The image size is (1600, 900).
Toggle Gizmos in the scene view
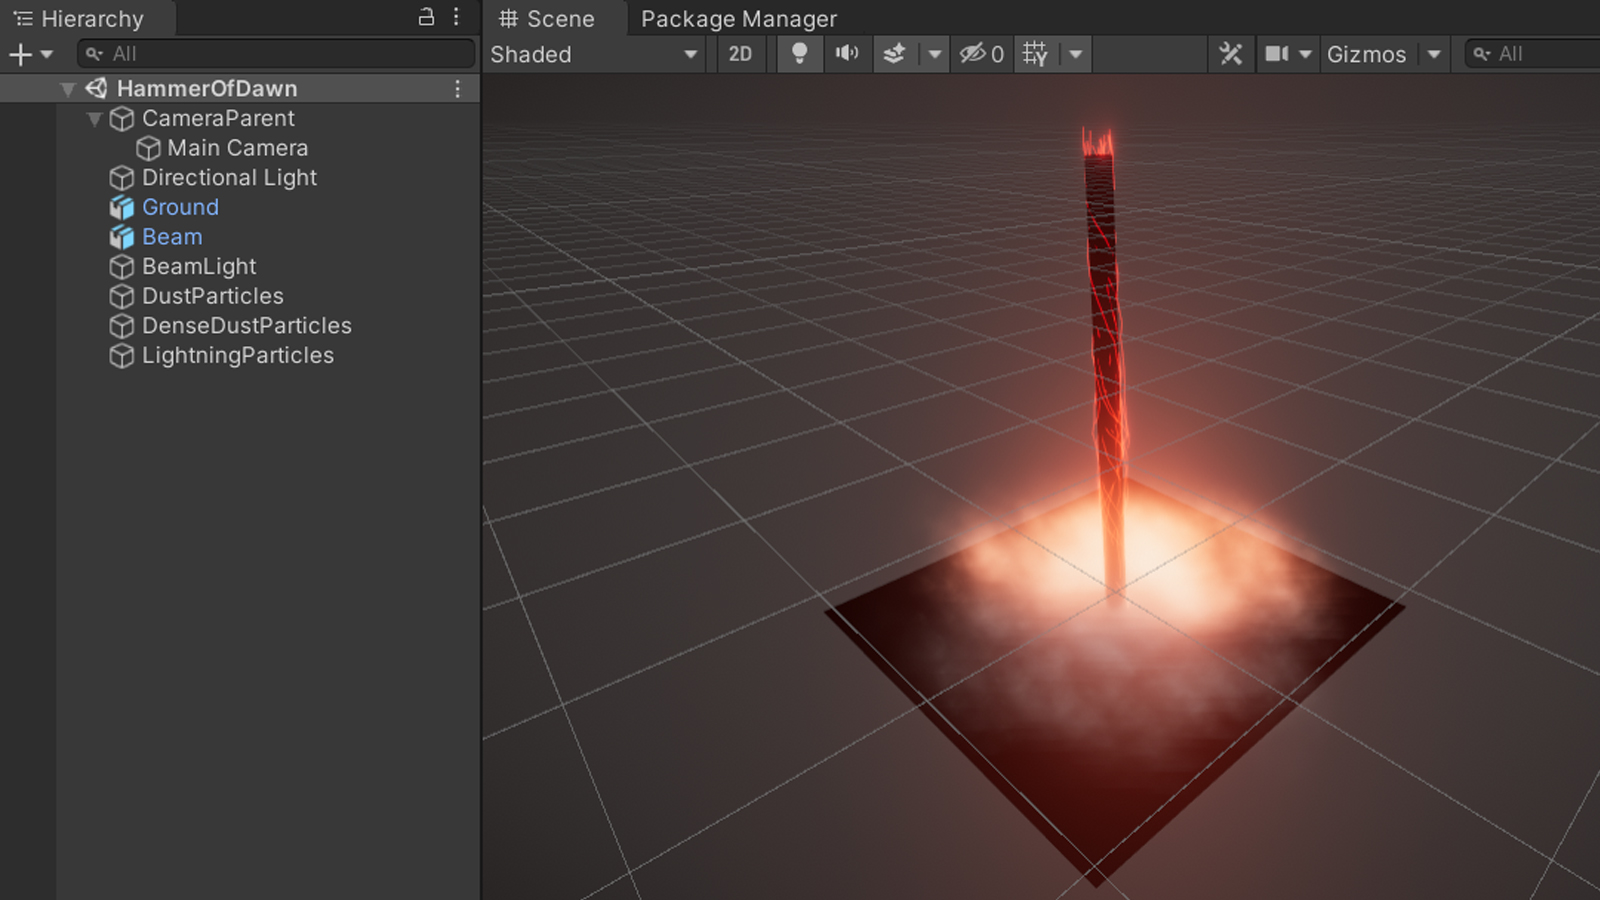[1366, 55]
